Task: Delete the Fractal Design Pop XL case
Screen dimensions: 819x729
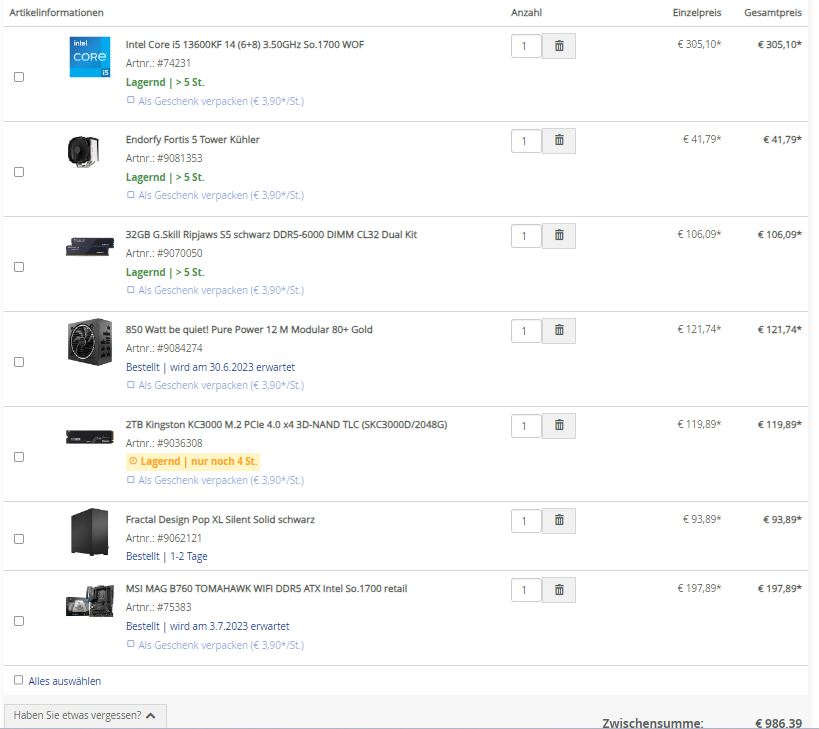Action: pos(558,520)
